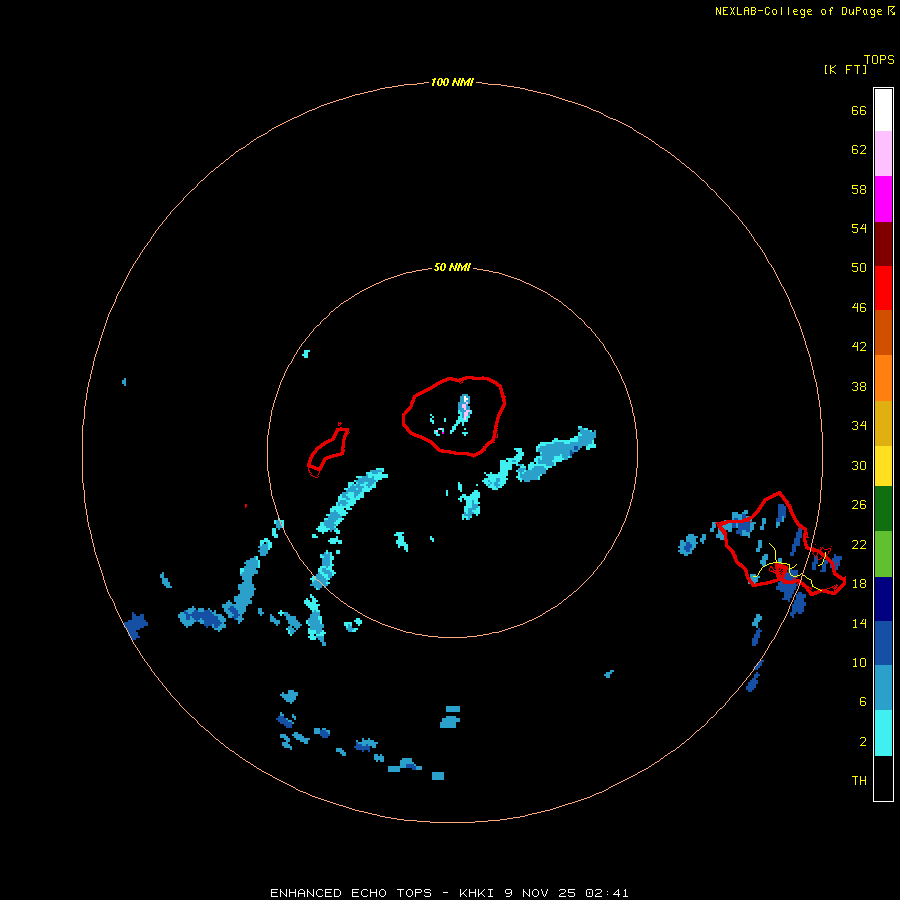Click the 66 legend value
The image size is (900, 900).
pos(859,111)
